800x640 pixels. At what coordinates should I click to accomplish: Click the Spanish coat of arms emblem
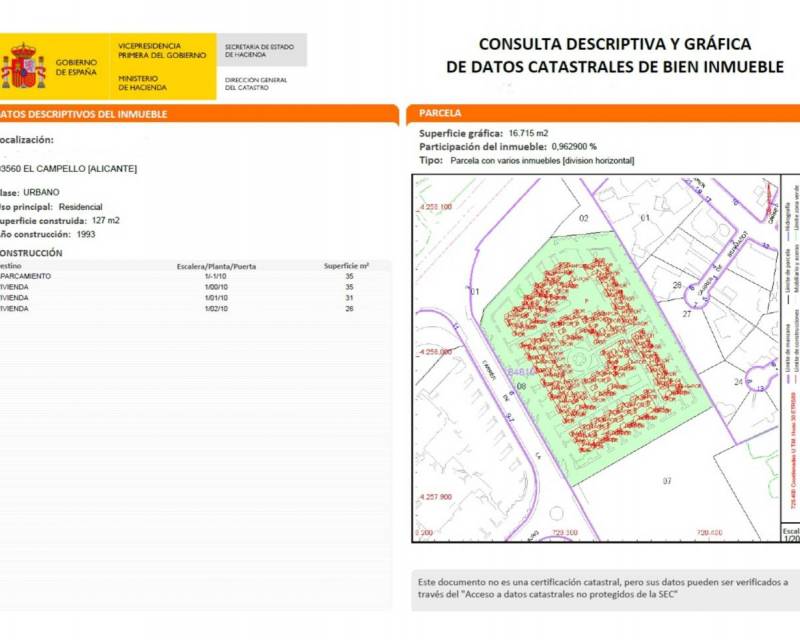point(24,67)
